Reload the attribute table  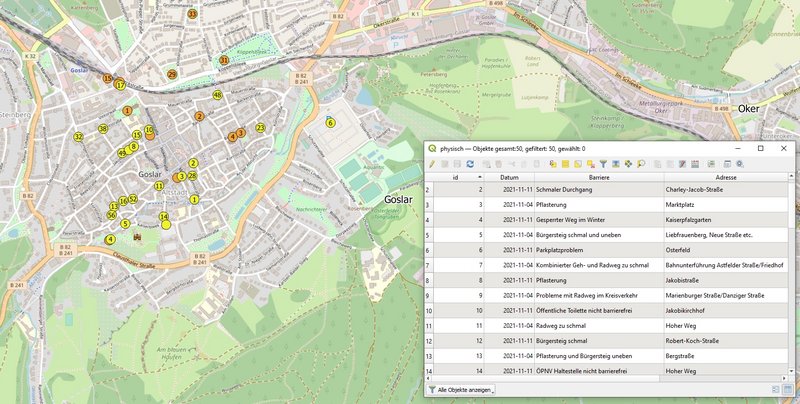pos(470,163)
